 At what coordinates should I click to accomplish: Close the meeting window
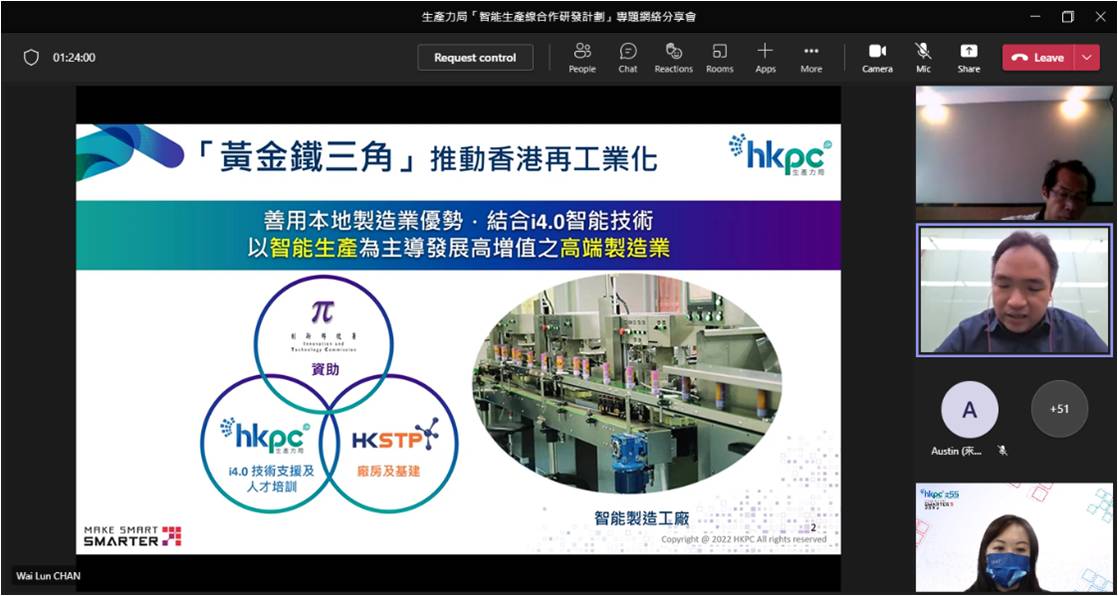(x=1100, y=16)
